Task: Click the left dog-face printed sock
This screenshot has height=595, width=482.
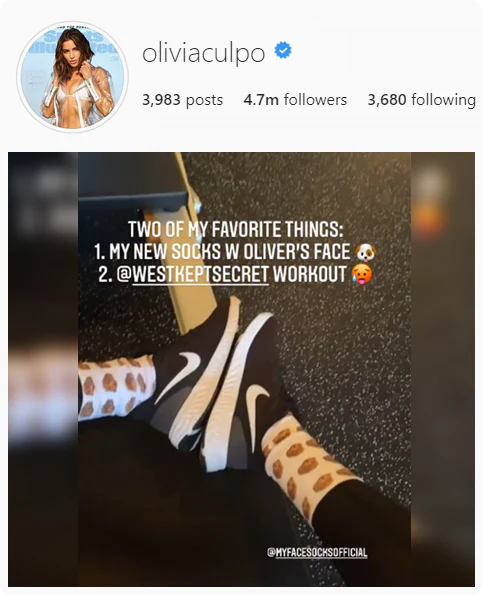Action: [117, 387]
